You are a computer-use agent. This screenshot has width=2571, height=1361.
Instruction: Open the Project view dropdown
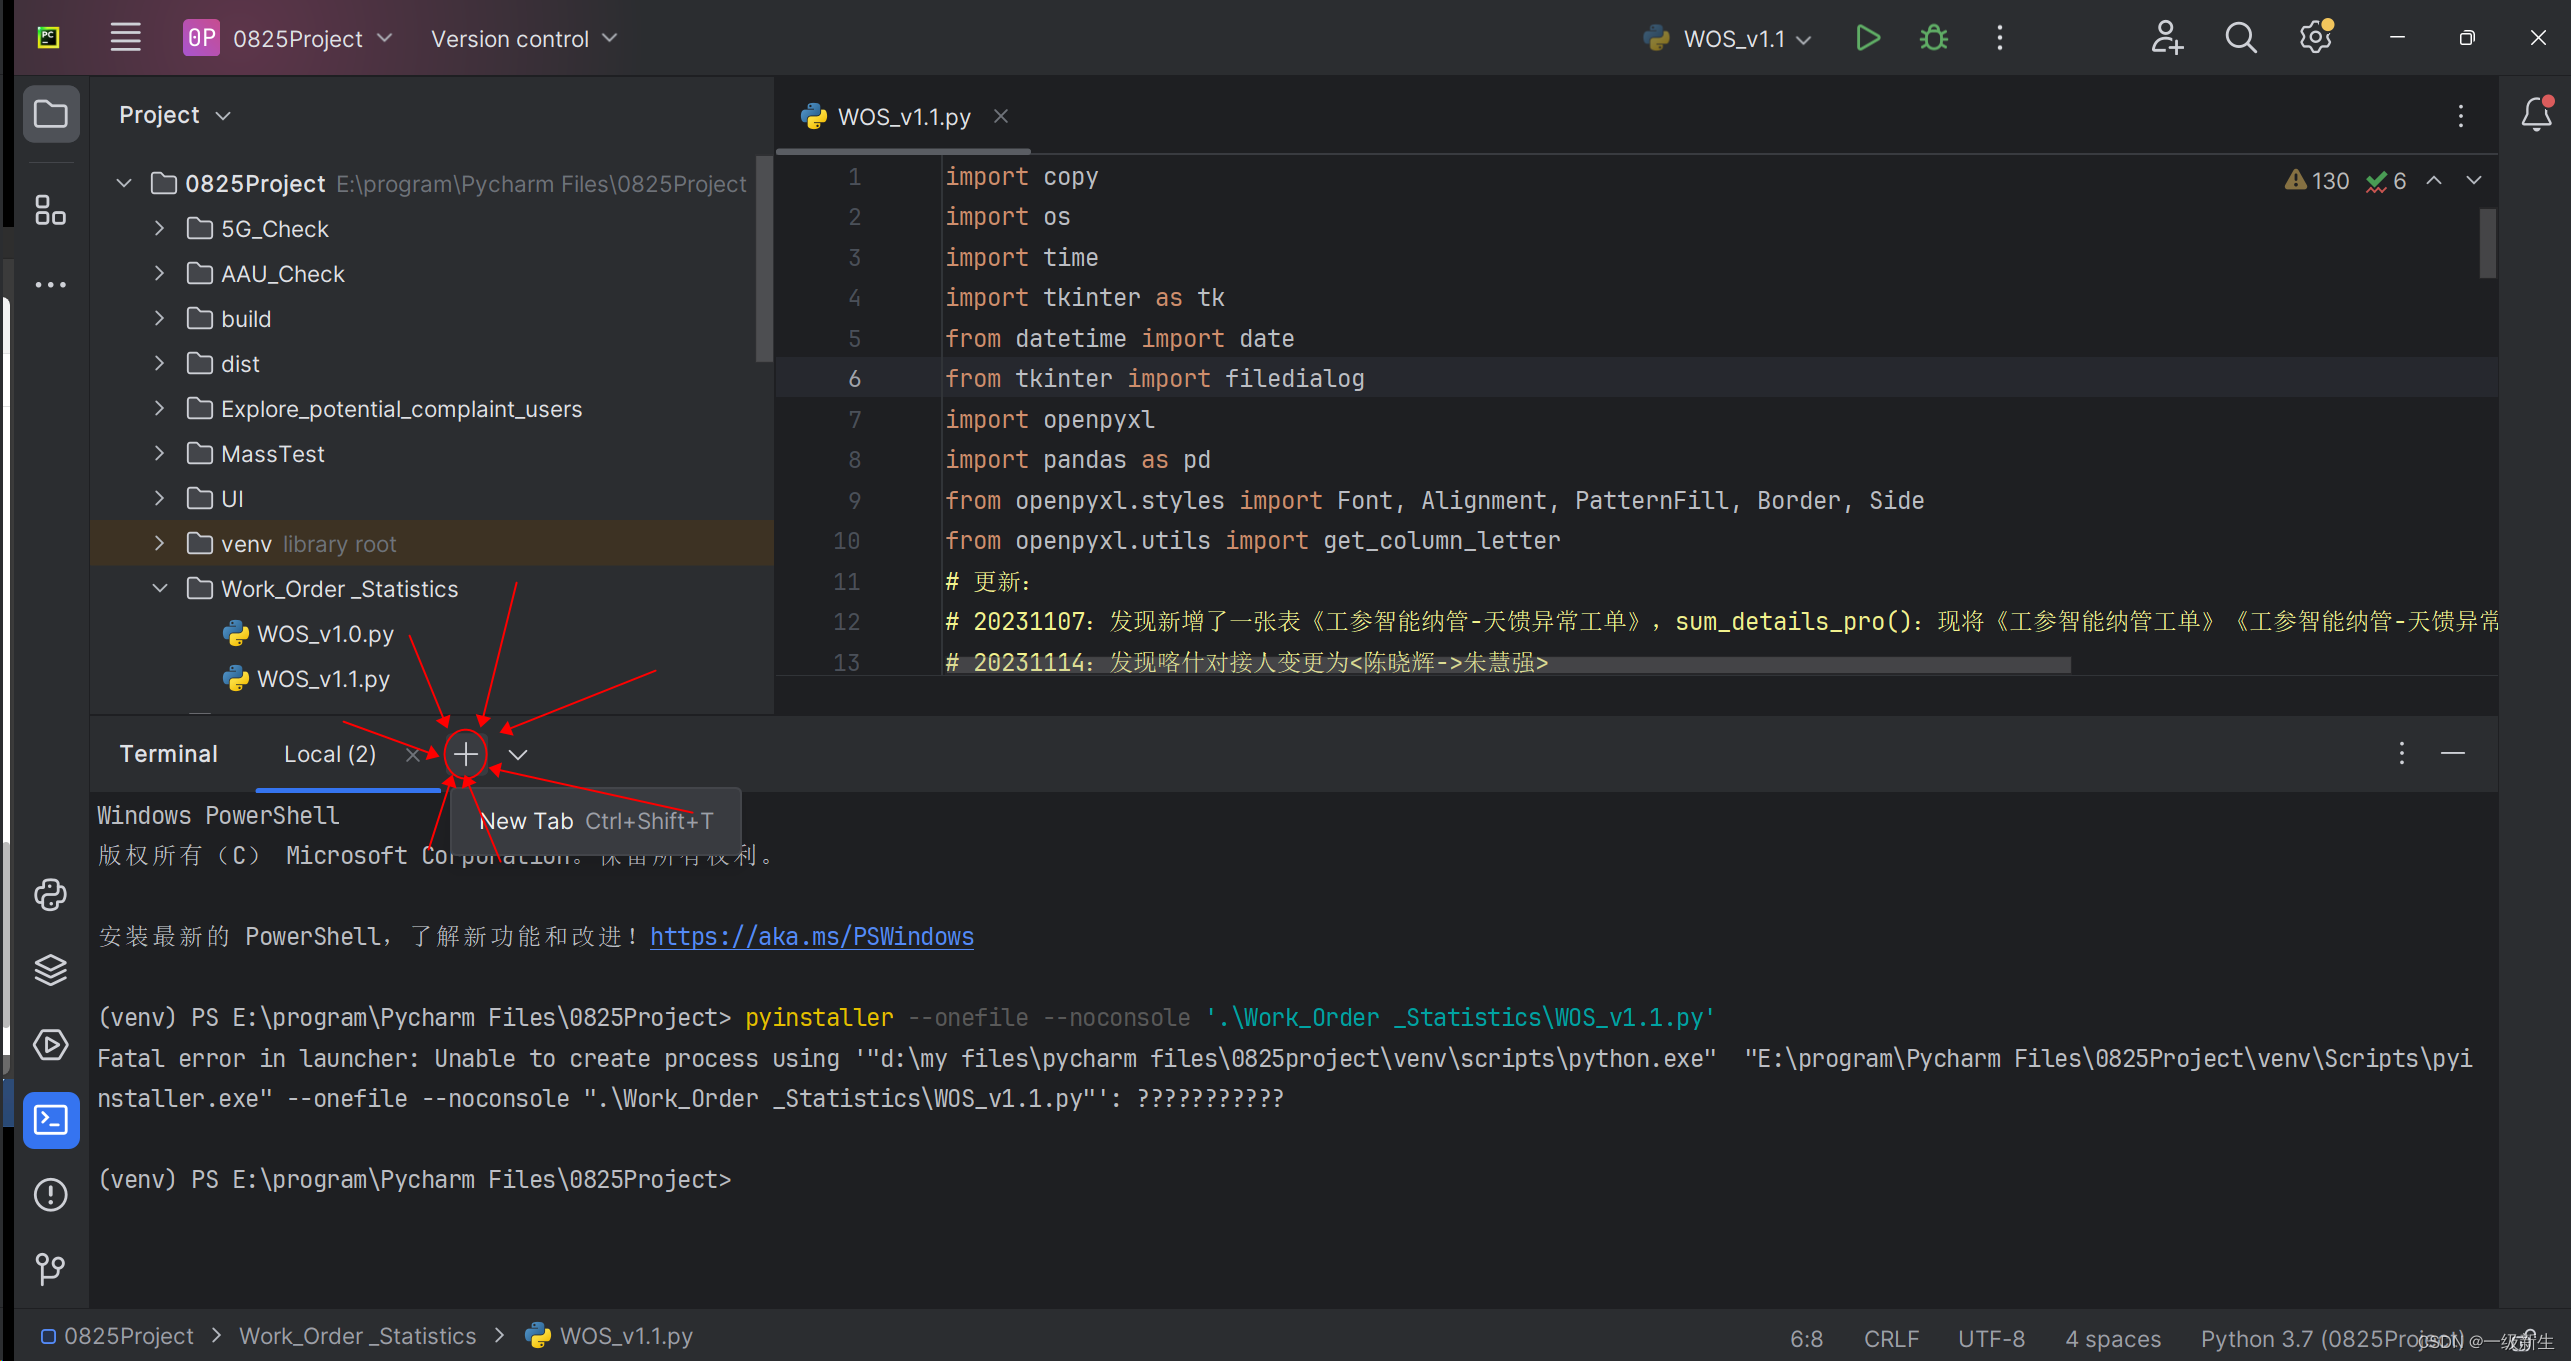[175, 115]
